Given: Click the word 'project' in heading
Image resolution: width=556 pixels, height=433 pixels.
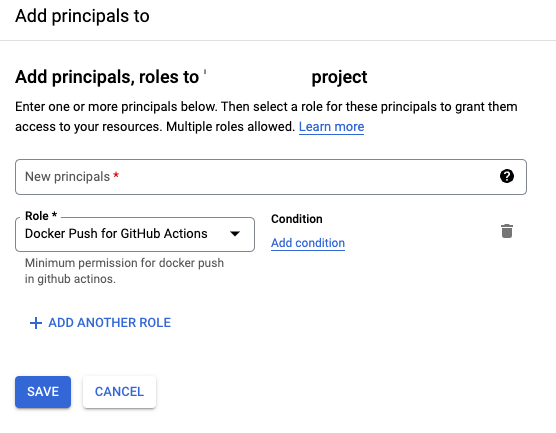Looking at the screenshot, I should click(339, 78).
